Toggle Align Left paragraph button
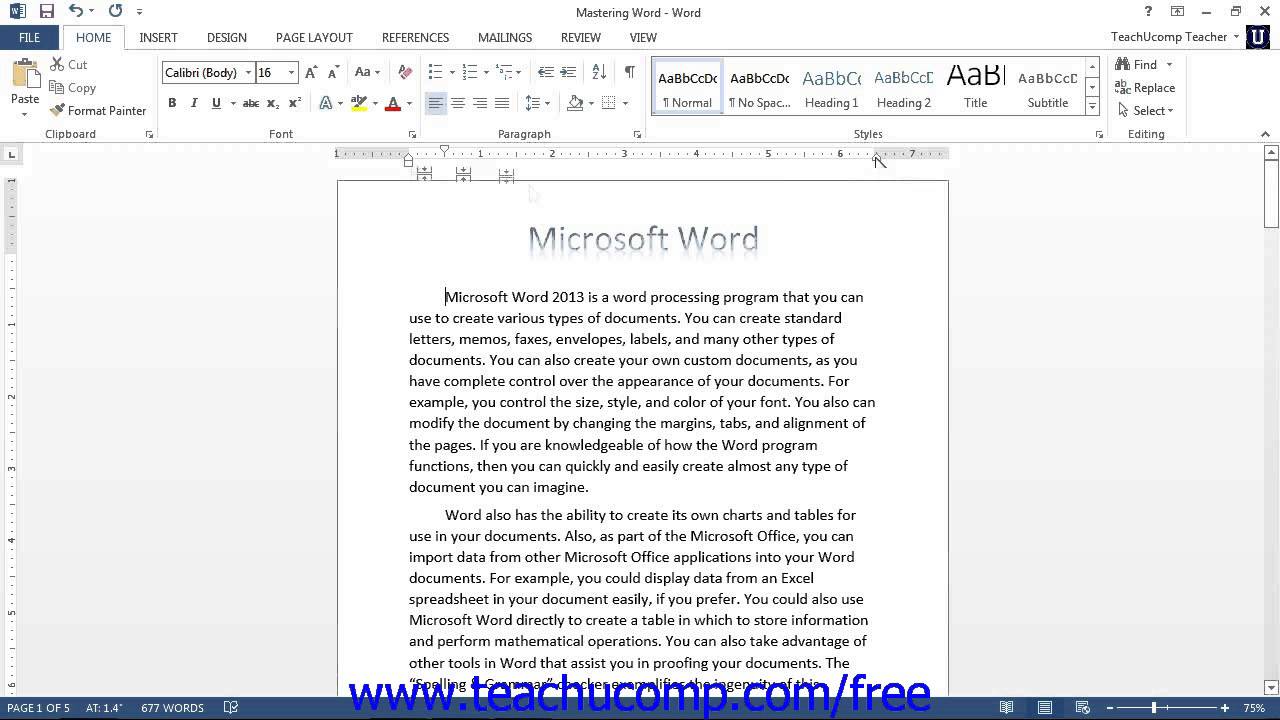The width and height of the screenshot is (1280, 720). pos(436,103)
